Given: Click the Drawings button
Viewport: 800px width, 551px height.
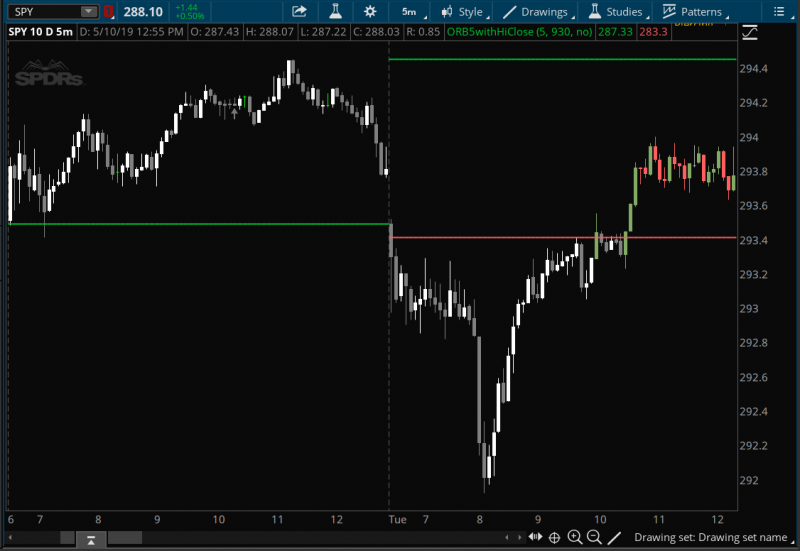Looking at the screenshot, I should coord(537,12).
